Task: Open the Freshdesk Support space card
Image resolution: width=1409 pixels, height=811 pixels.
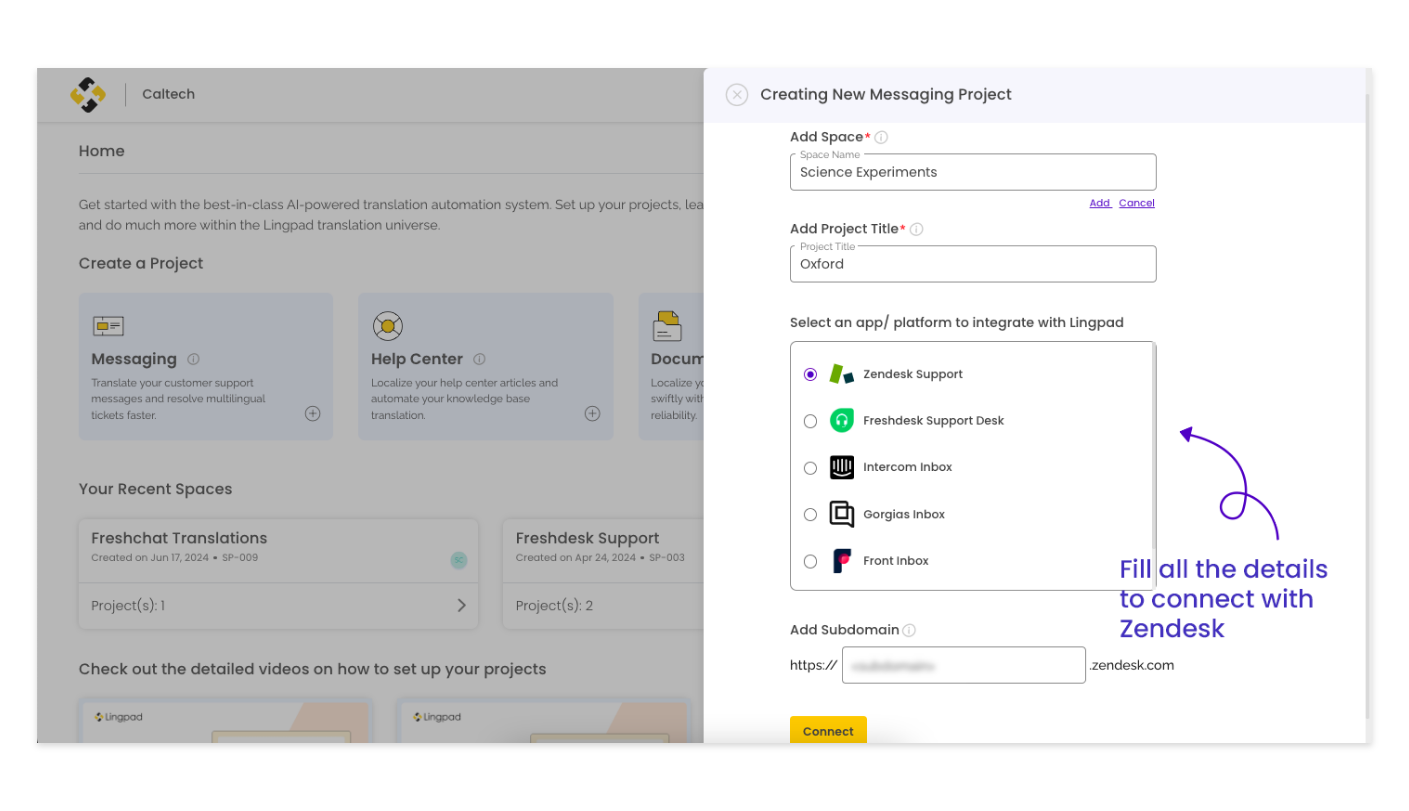Action: [x=603, y=573]
